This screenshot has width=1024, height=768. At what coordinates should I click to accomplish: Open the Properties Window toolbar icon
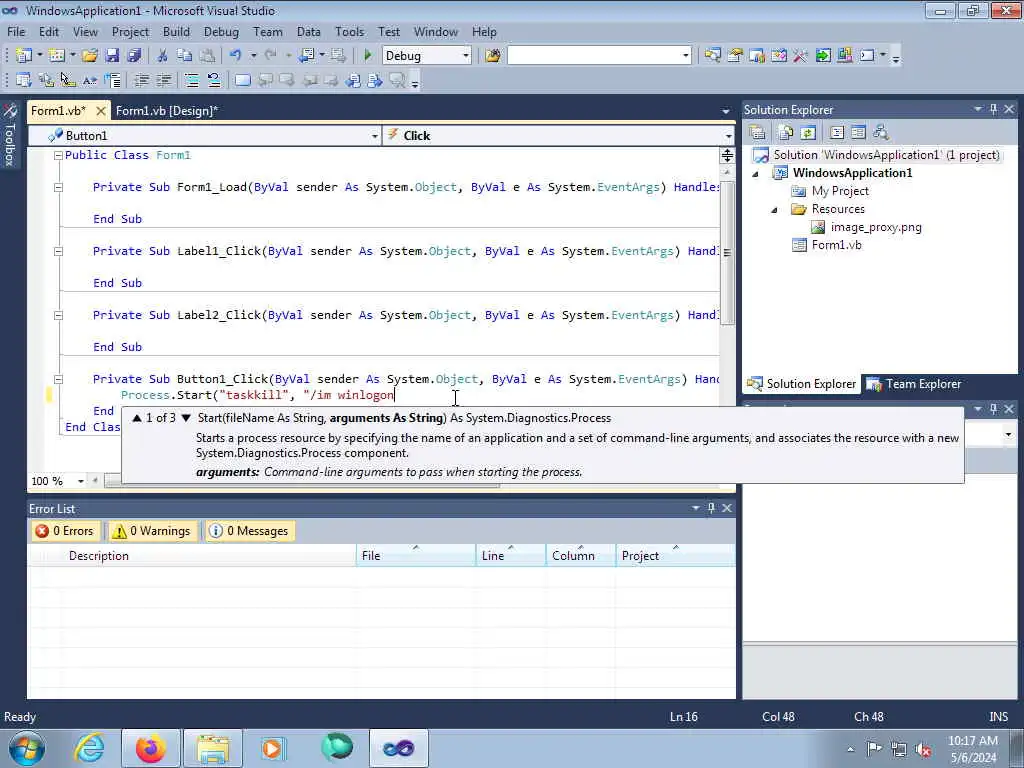pos(735,56)
